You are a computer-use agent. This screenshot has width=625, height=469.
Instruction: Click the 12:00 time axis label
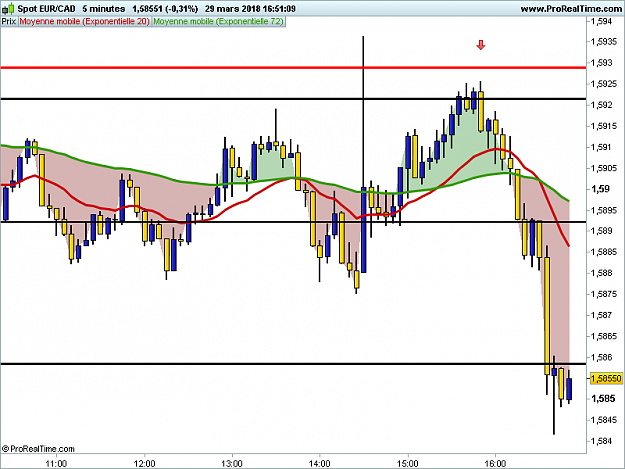click(x=144, y=463)
